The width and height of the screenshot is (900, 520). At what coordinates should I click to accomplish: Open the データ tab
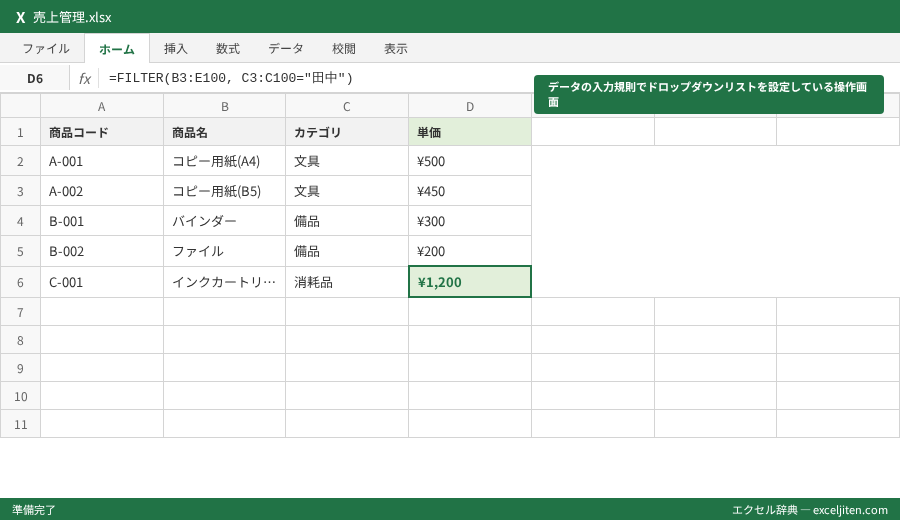(286, 49)
